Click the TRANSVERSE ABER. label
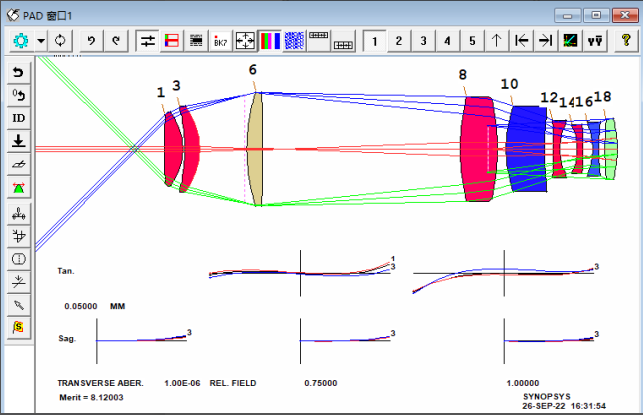The image size is (643, 415). [100, 383]
